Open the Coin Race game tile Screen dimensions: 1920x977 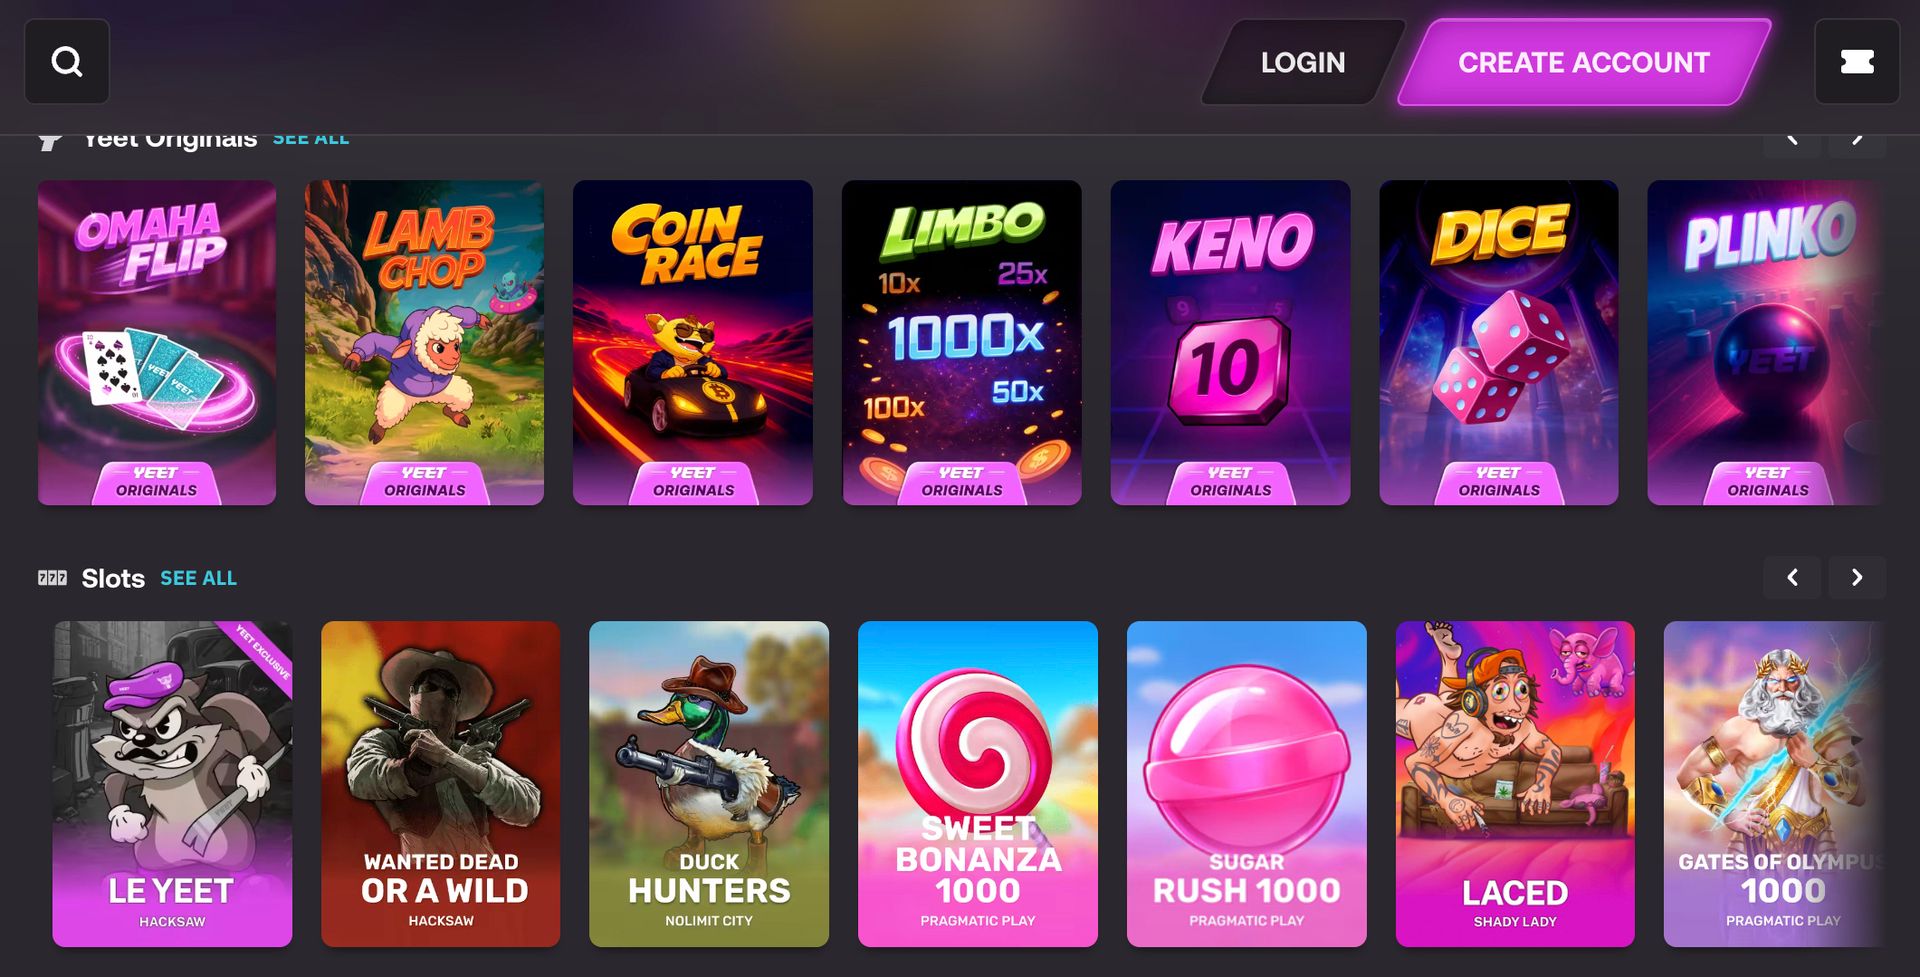pyautogui.click(x=693, y=343)
